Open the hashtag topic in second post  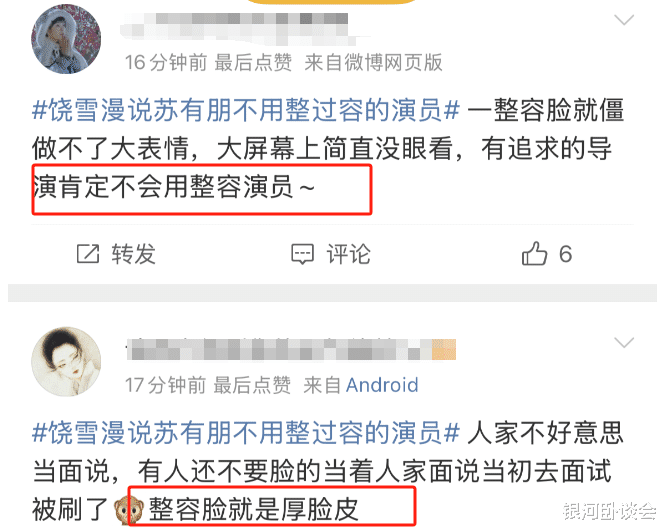[246, 433]
